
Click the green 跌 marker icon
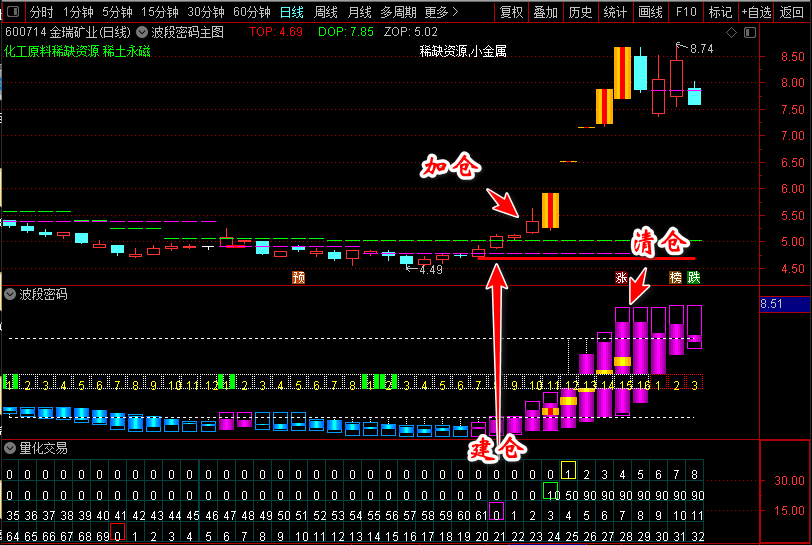point(694,277)
